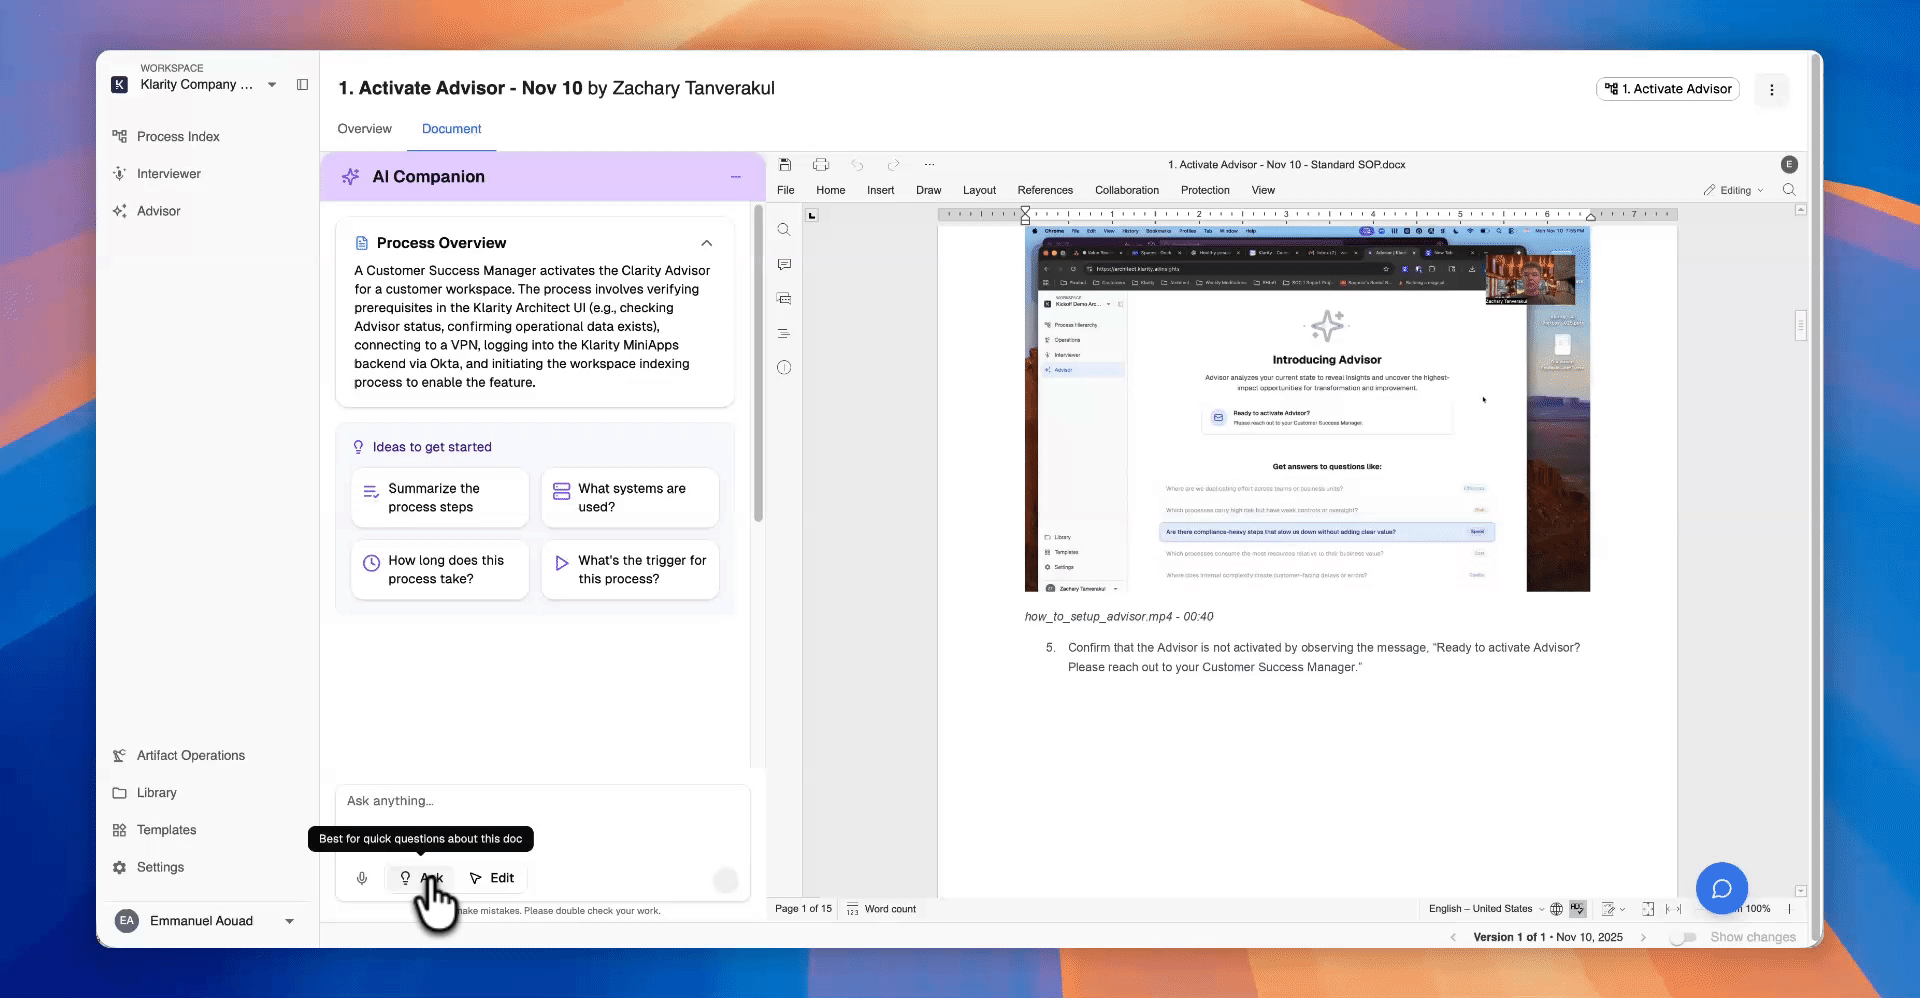Go to next version with right chevron
This screenshot has height=998, width=1920.
tap(1643, 938)
